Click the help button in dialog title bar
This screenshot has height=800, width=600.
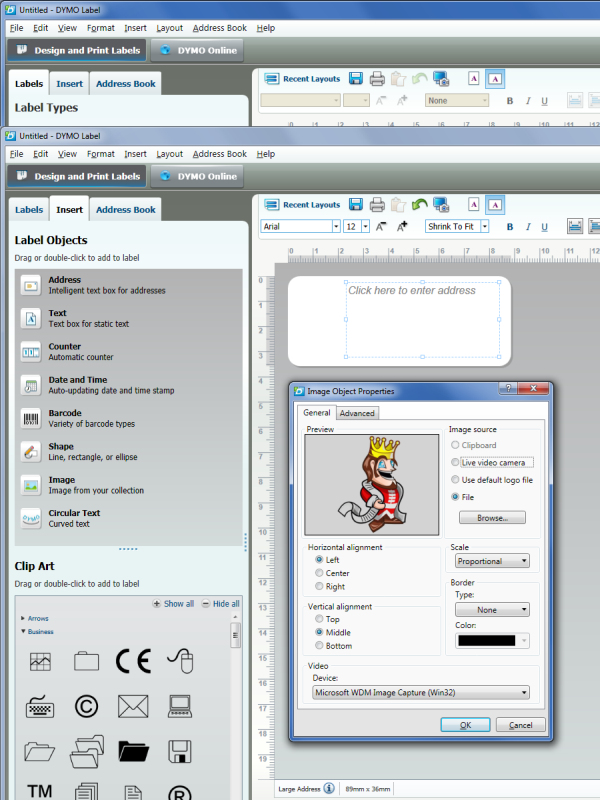click(x=508, y=388)
